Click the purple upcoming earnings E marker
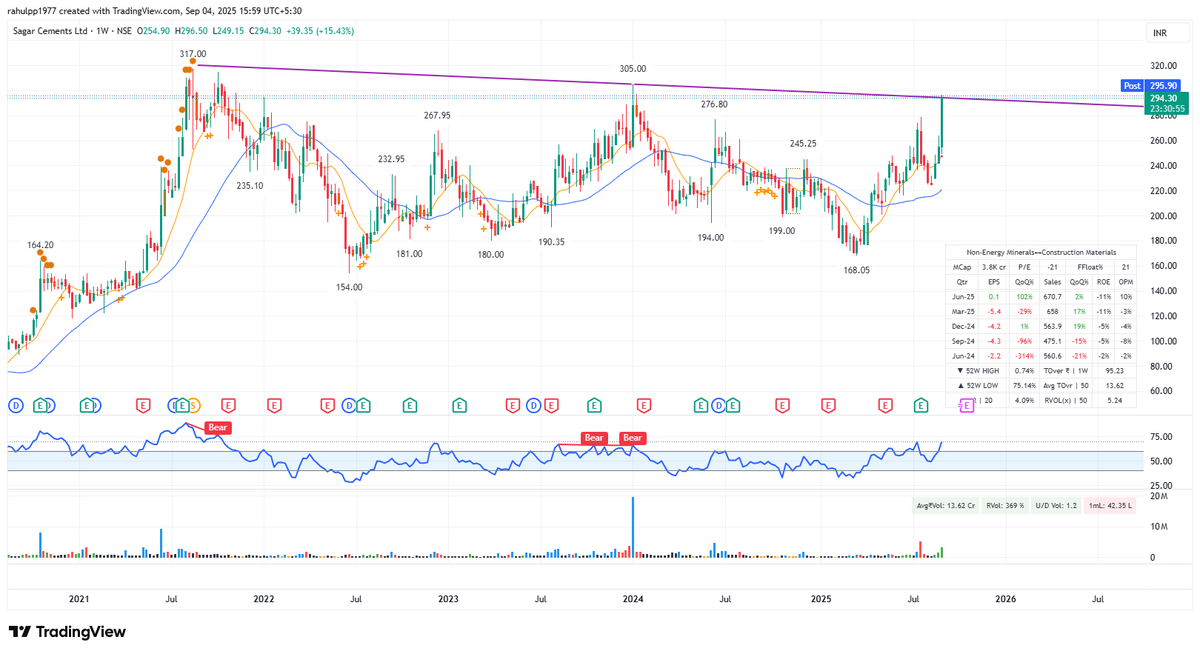Image resolution: width=1200 pixels, height=654 pixels. [x=967, y=405]
